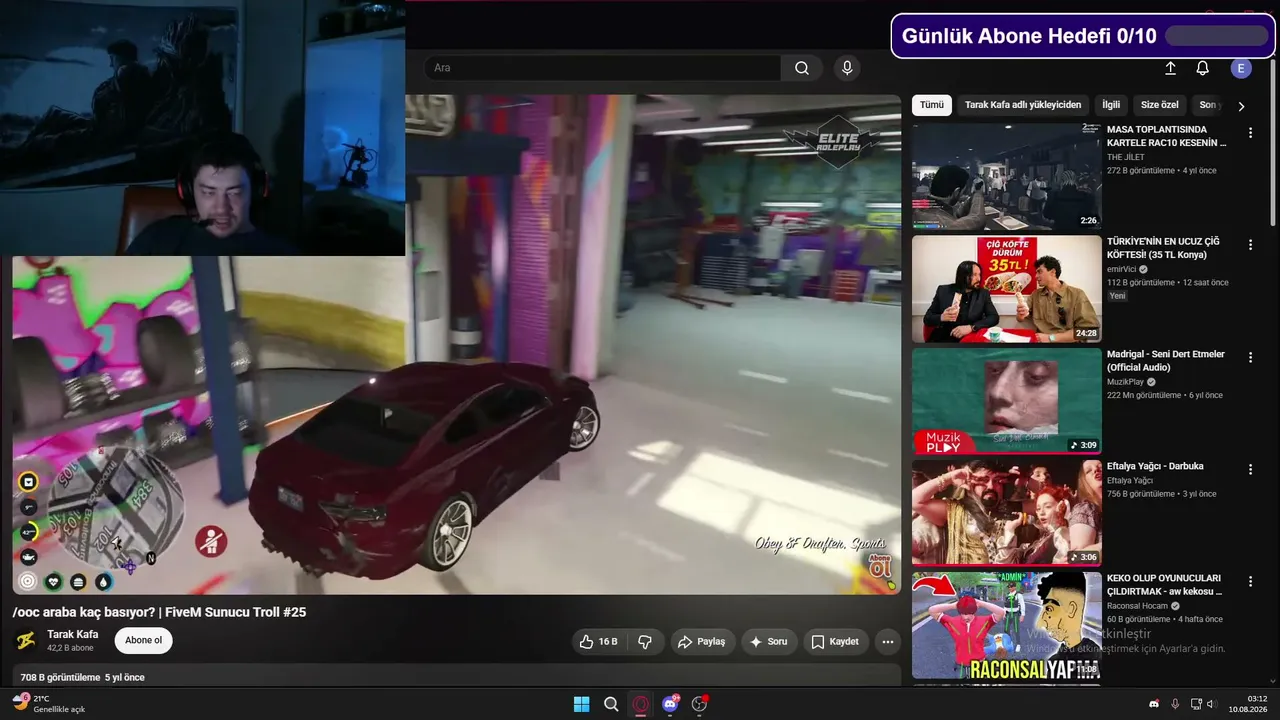1280x720 pixels.
Task: Like the video (16 B thumbs up)
Action: 598,642
